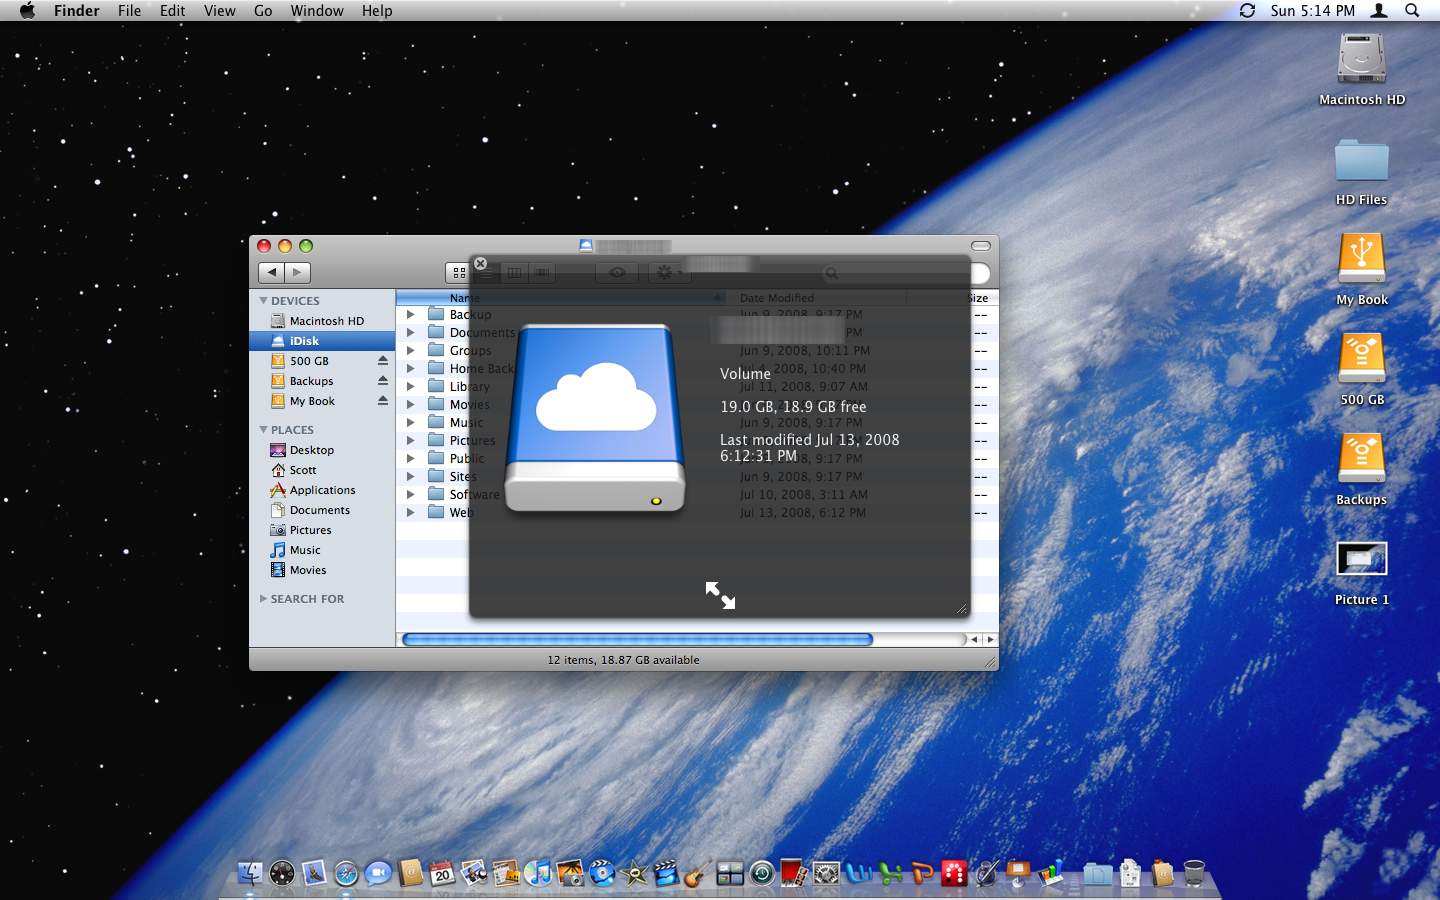Screen dimensions: 1440x900
Task: Close the Quick Look preview panel
Action: point(480,264)
